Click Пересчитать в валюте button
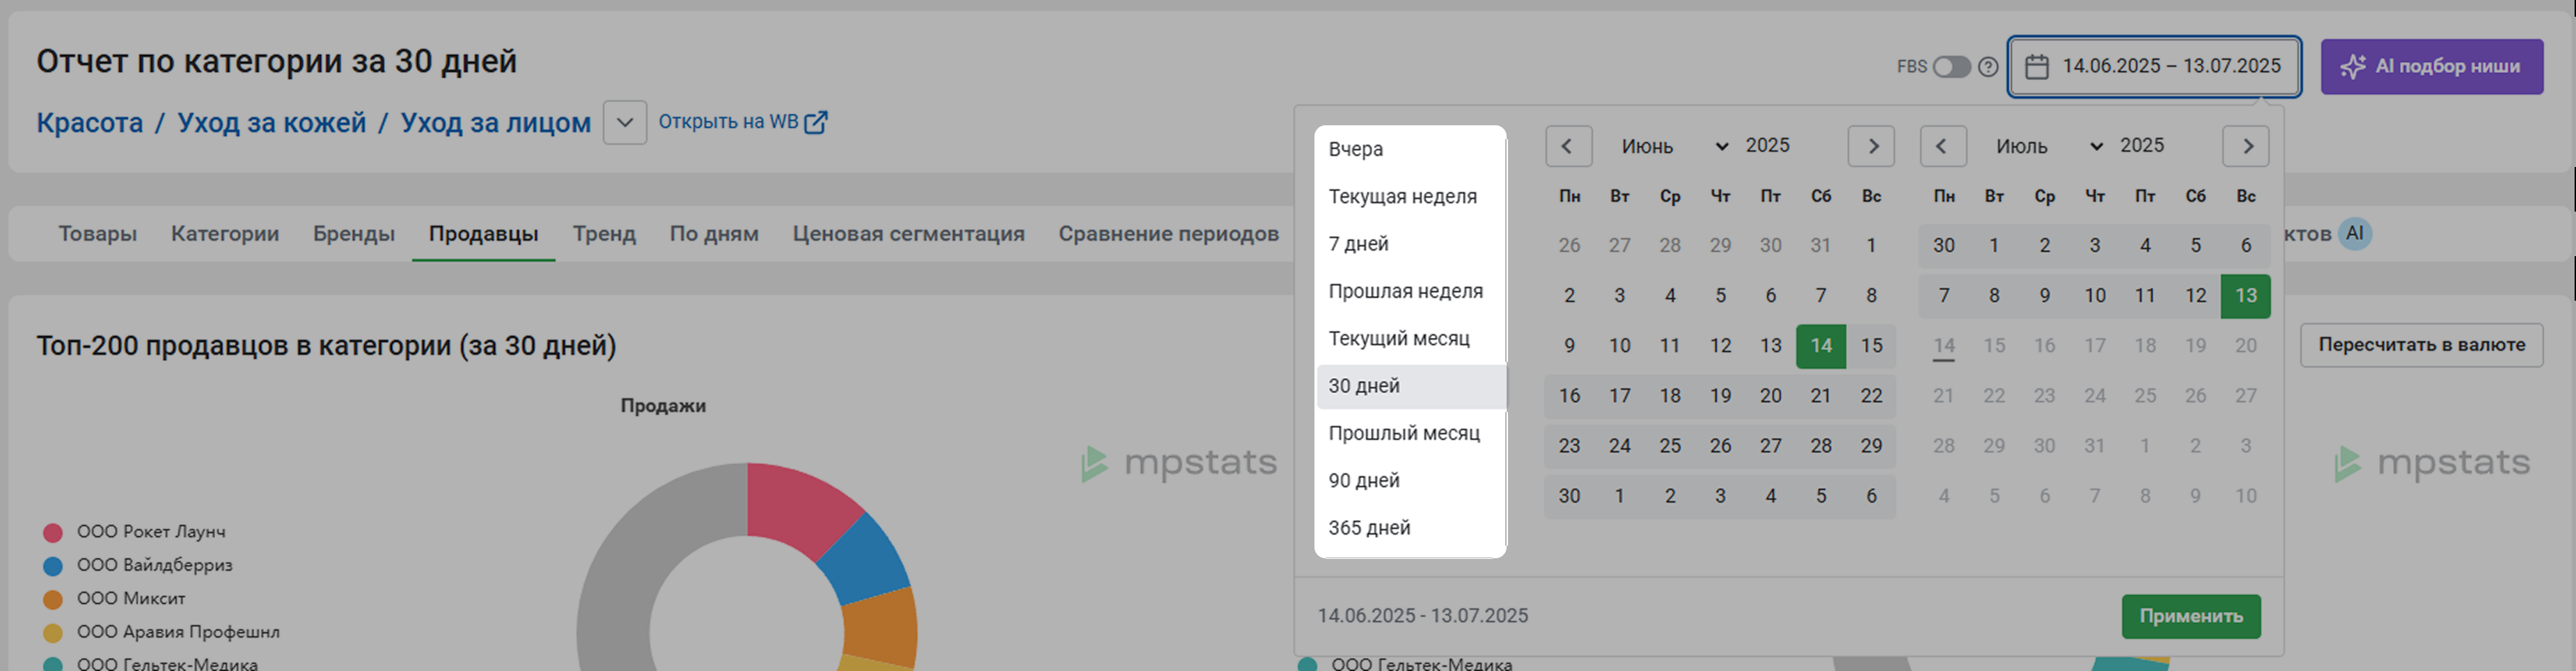This screenshot has width=2576, height=671. pos(2422,345)
